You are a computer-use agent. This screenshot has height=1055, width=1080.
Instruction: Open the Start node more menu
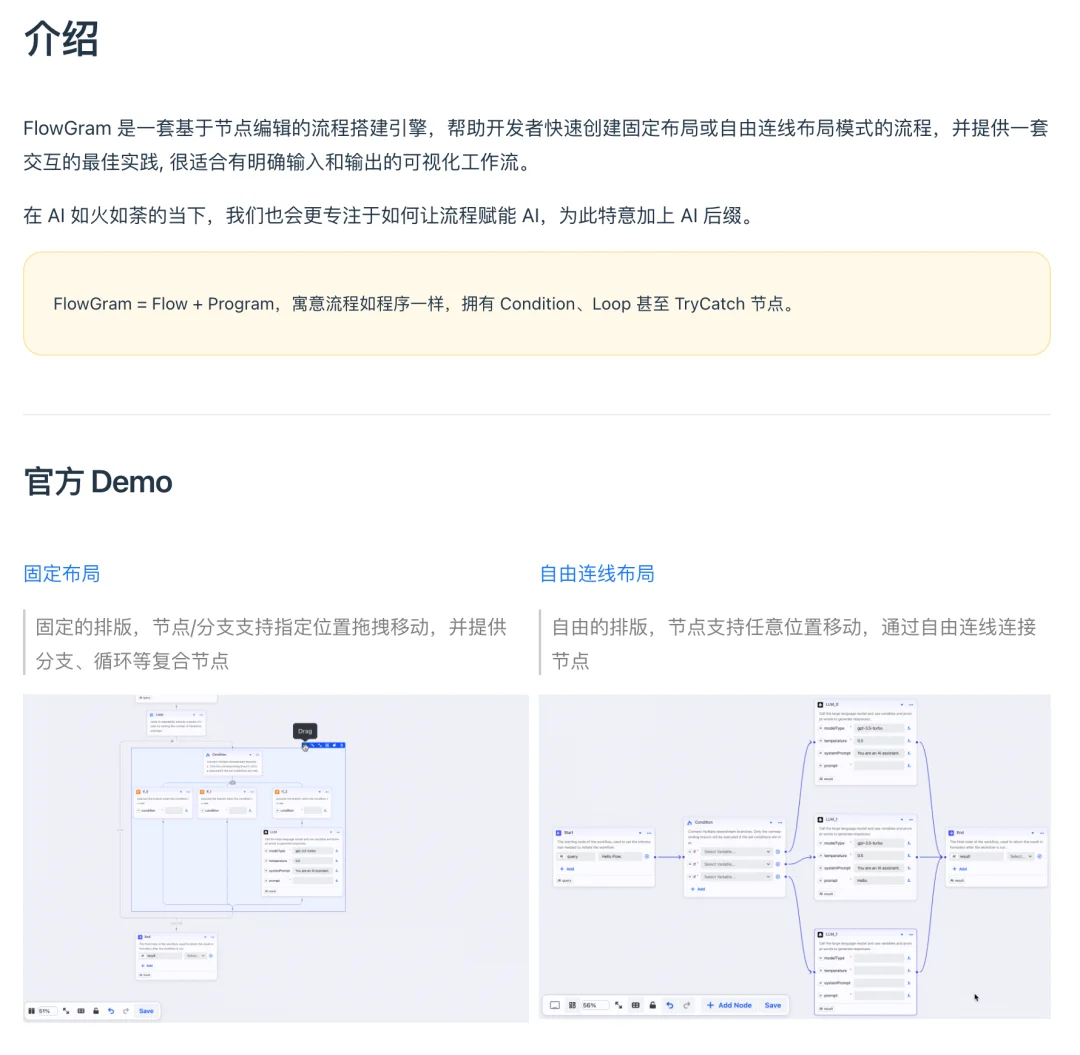pyautogui.click(x=649, y=833)
